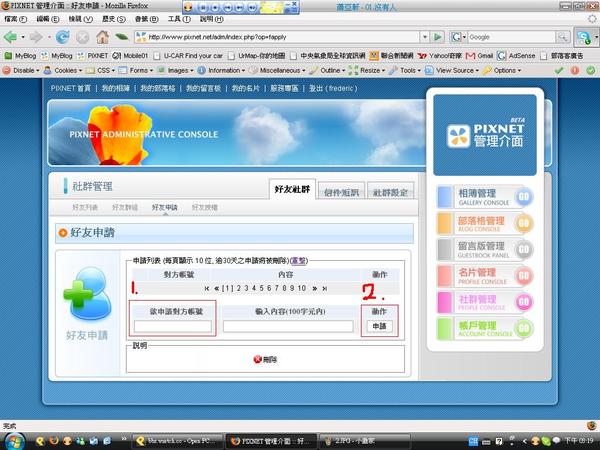600x450 pixels.
Task: Open the Gmail bookmark
Action: 479,56
